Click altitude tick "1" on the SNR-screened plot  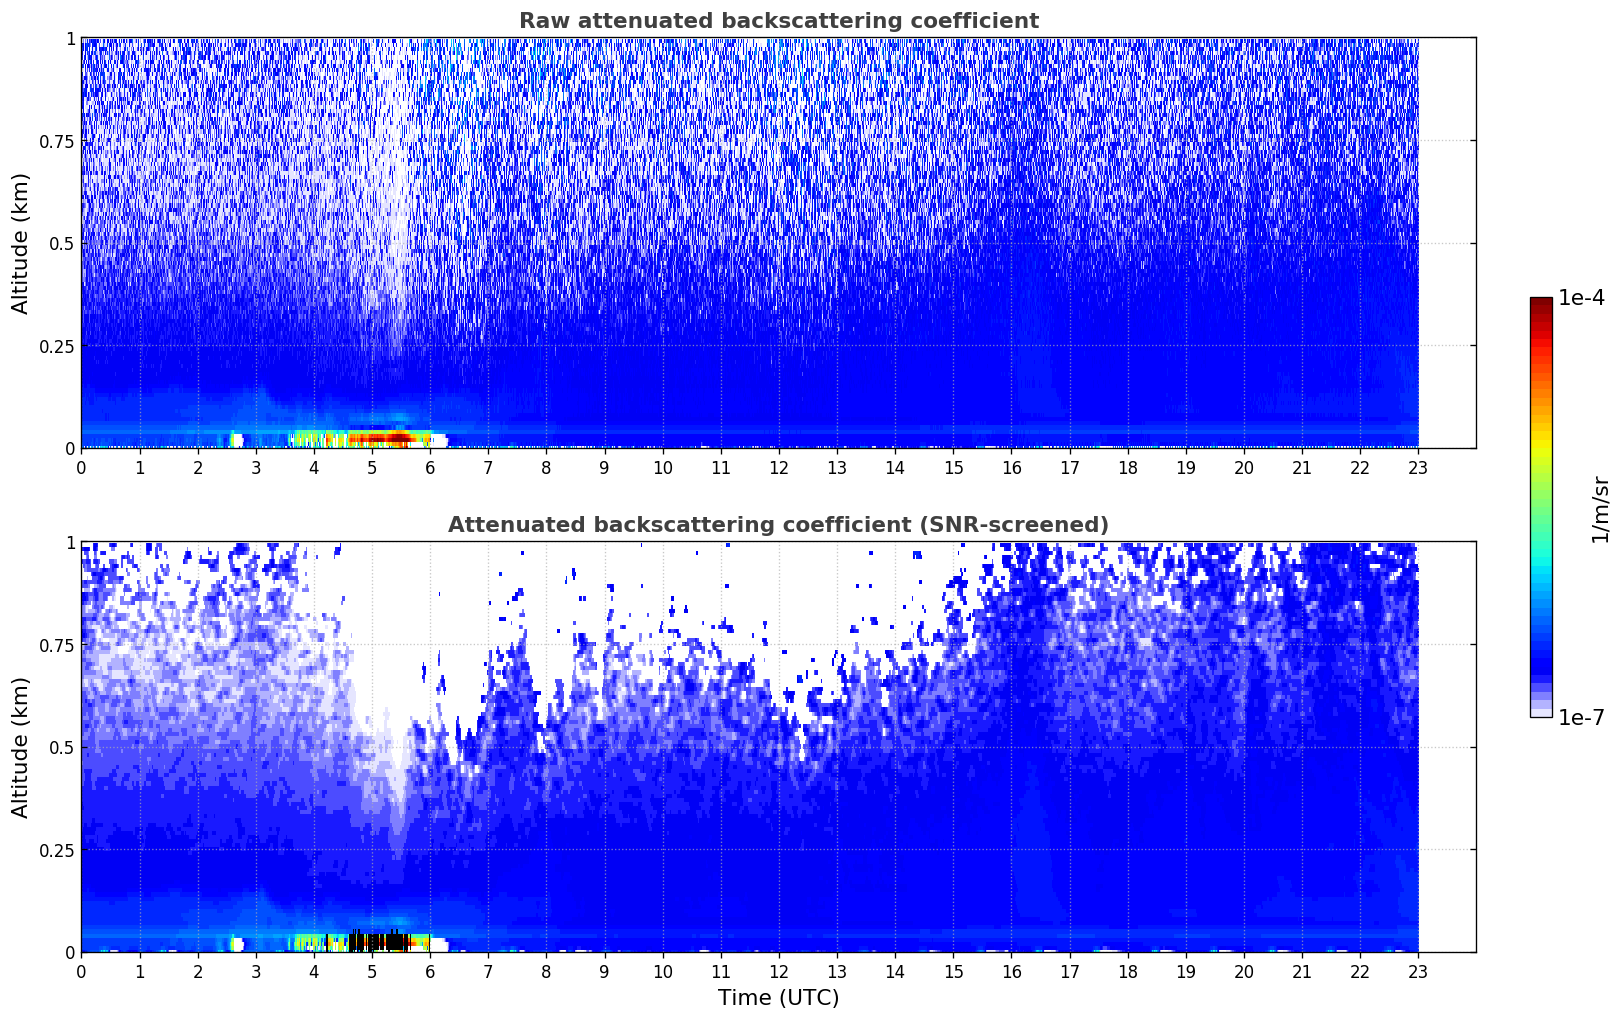tap(70, 542)
